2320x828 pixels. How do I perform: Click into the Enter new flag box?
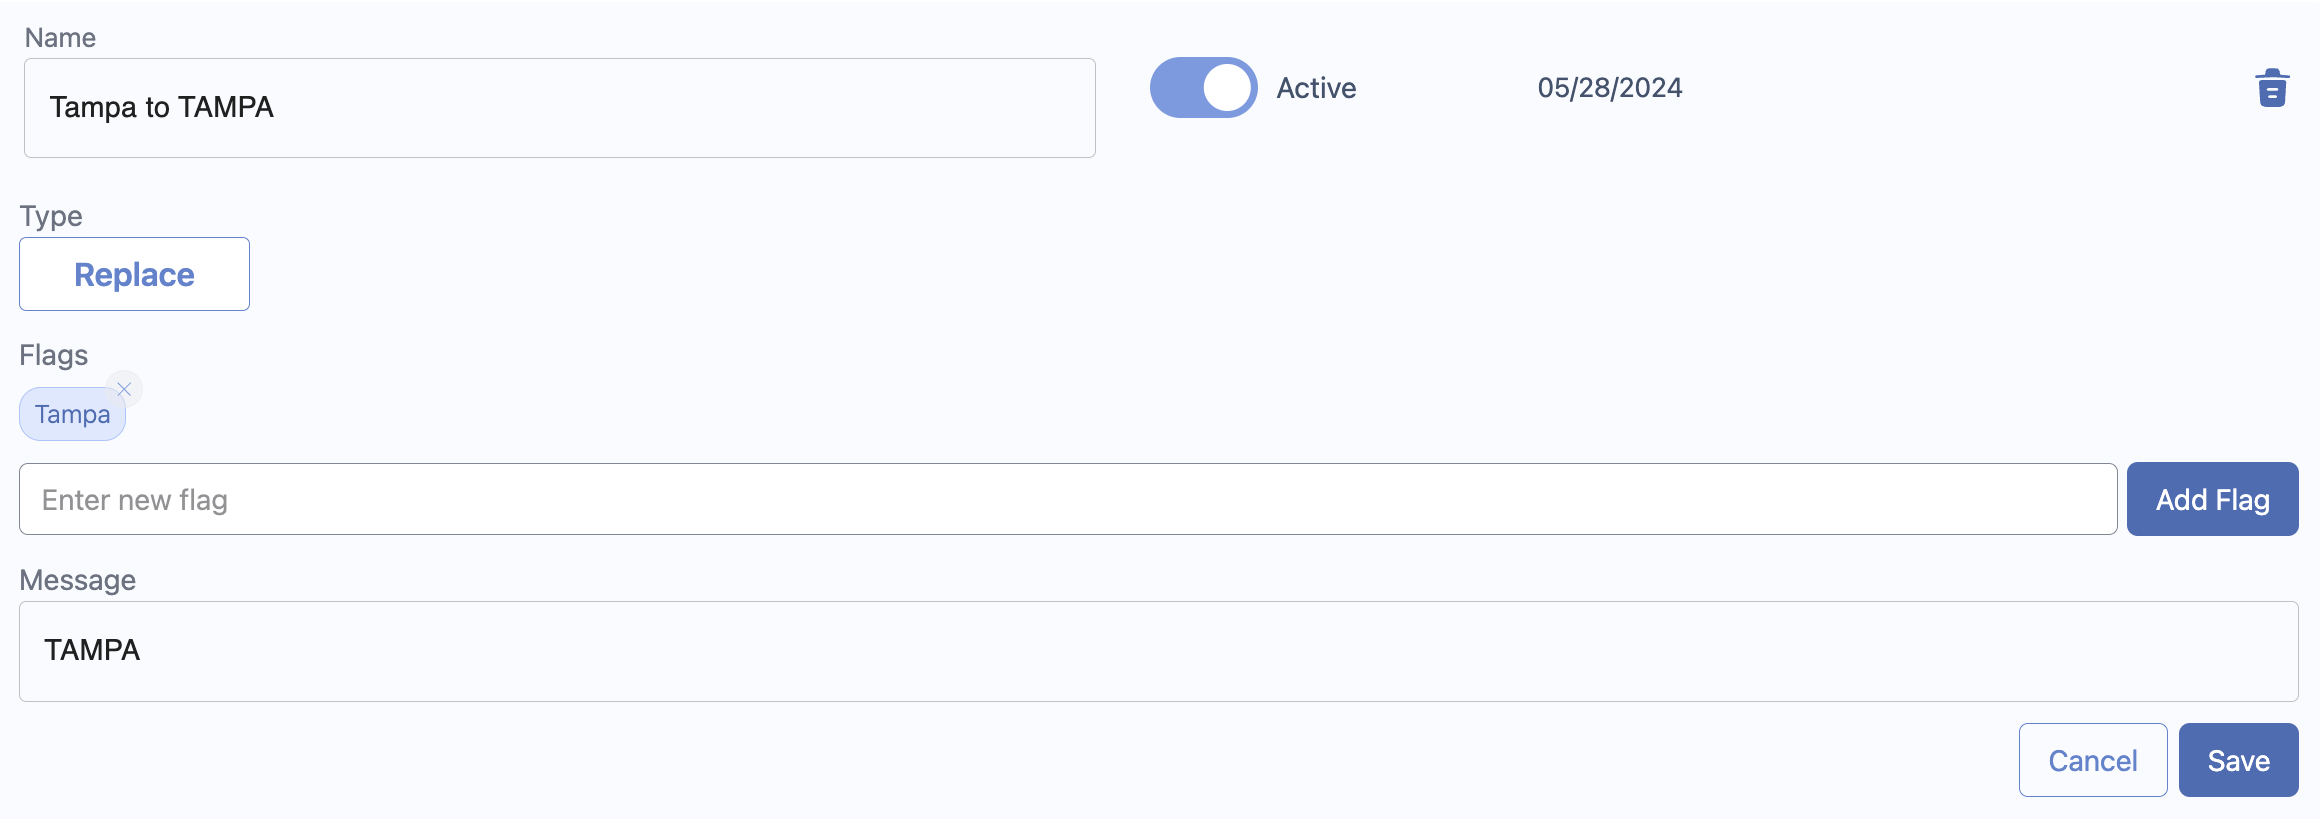[1068, 499]
